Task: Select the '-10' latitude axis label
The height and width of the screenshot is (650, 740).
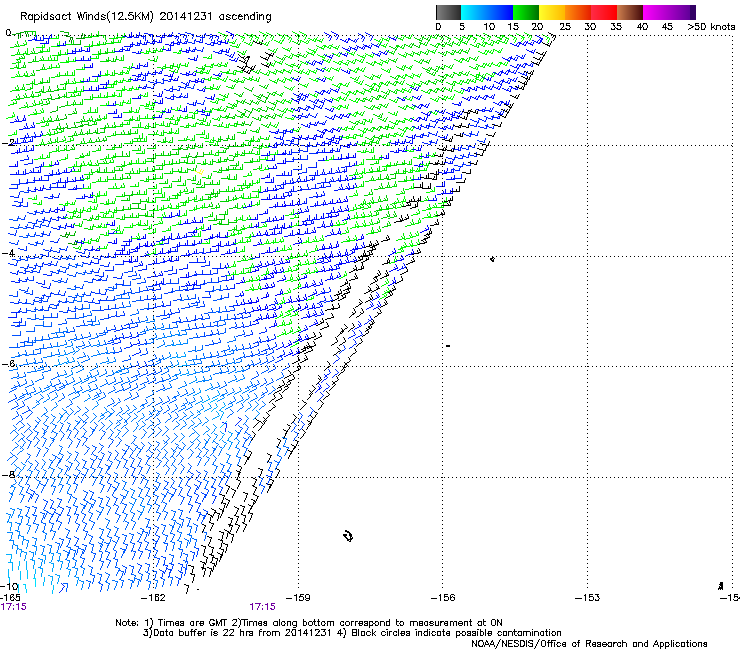Action: [9, 587]
